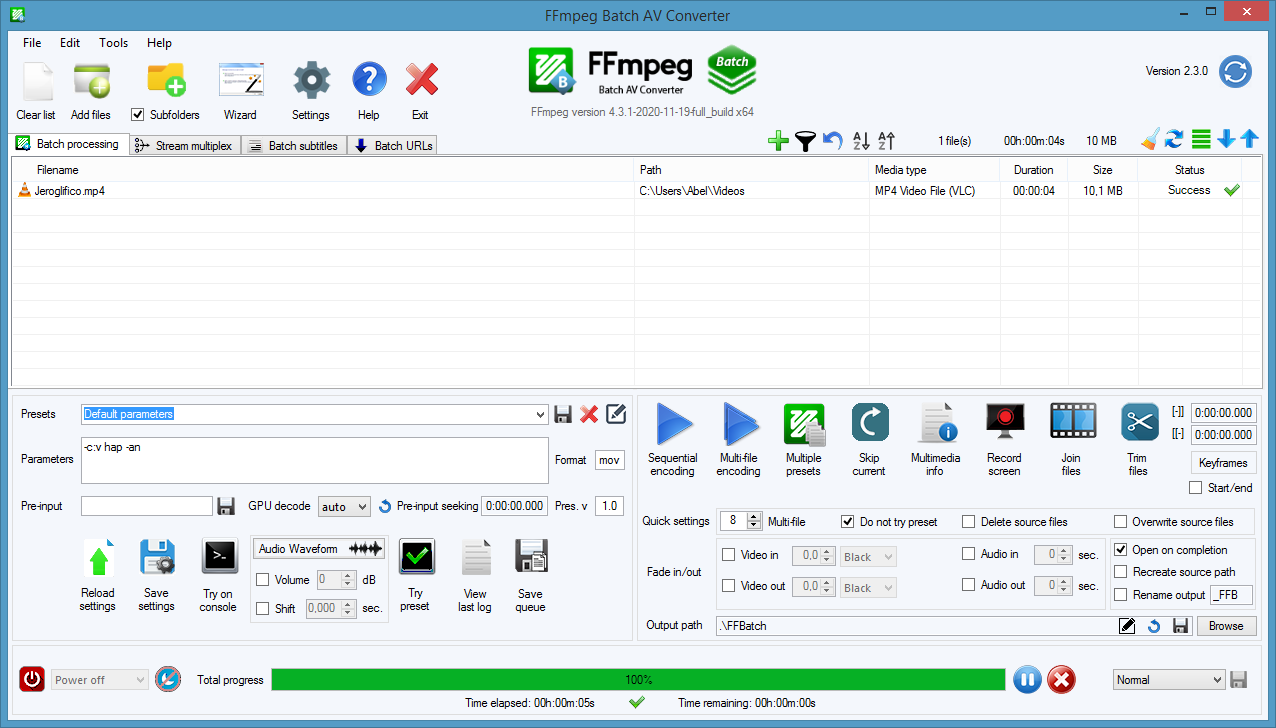The height and width of the screenshot is (728, 1276).
Task: Switch to Stream multiplex tab
Action: [185, 146]
